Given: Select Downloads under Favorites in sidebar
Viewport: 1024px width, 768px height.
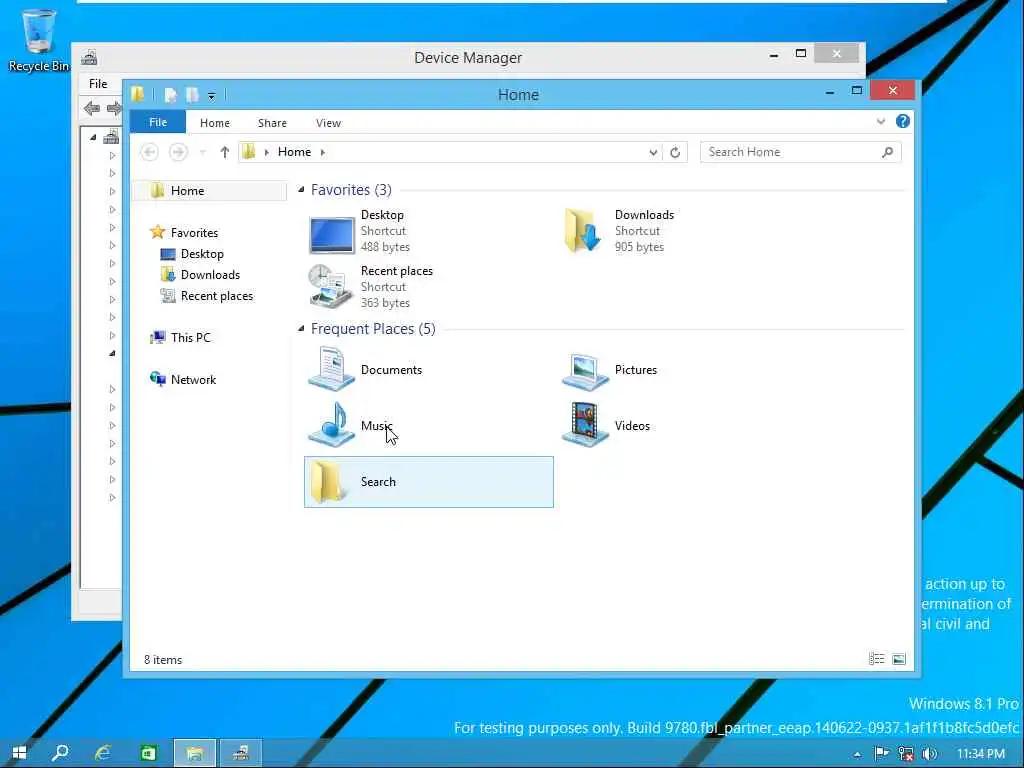Looking at the screenshot, I should coord(210,275).
